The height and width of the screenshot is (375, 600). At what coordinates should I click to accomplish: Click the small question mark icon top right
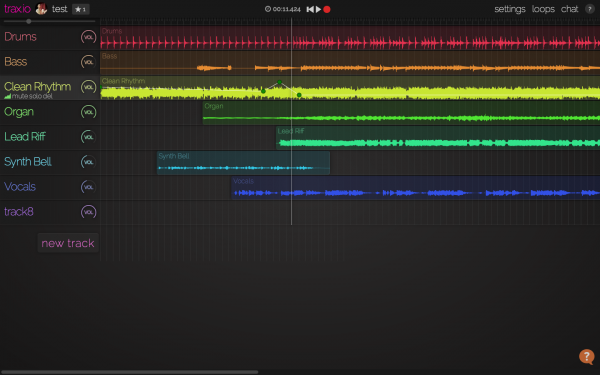click(590, 9)
